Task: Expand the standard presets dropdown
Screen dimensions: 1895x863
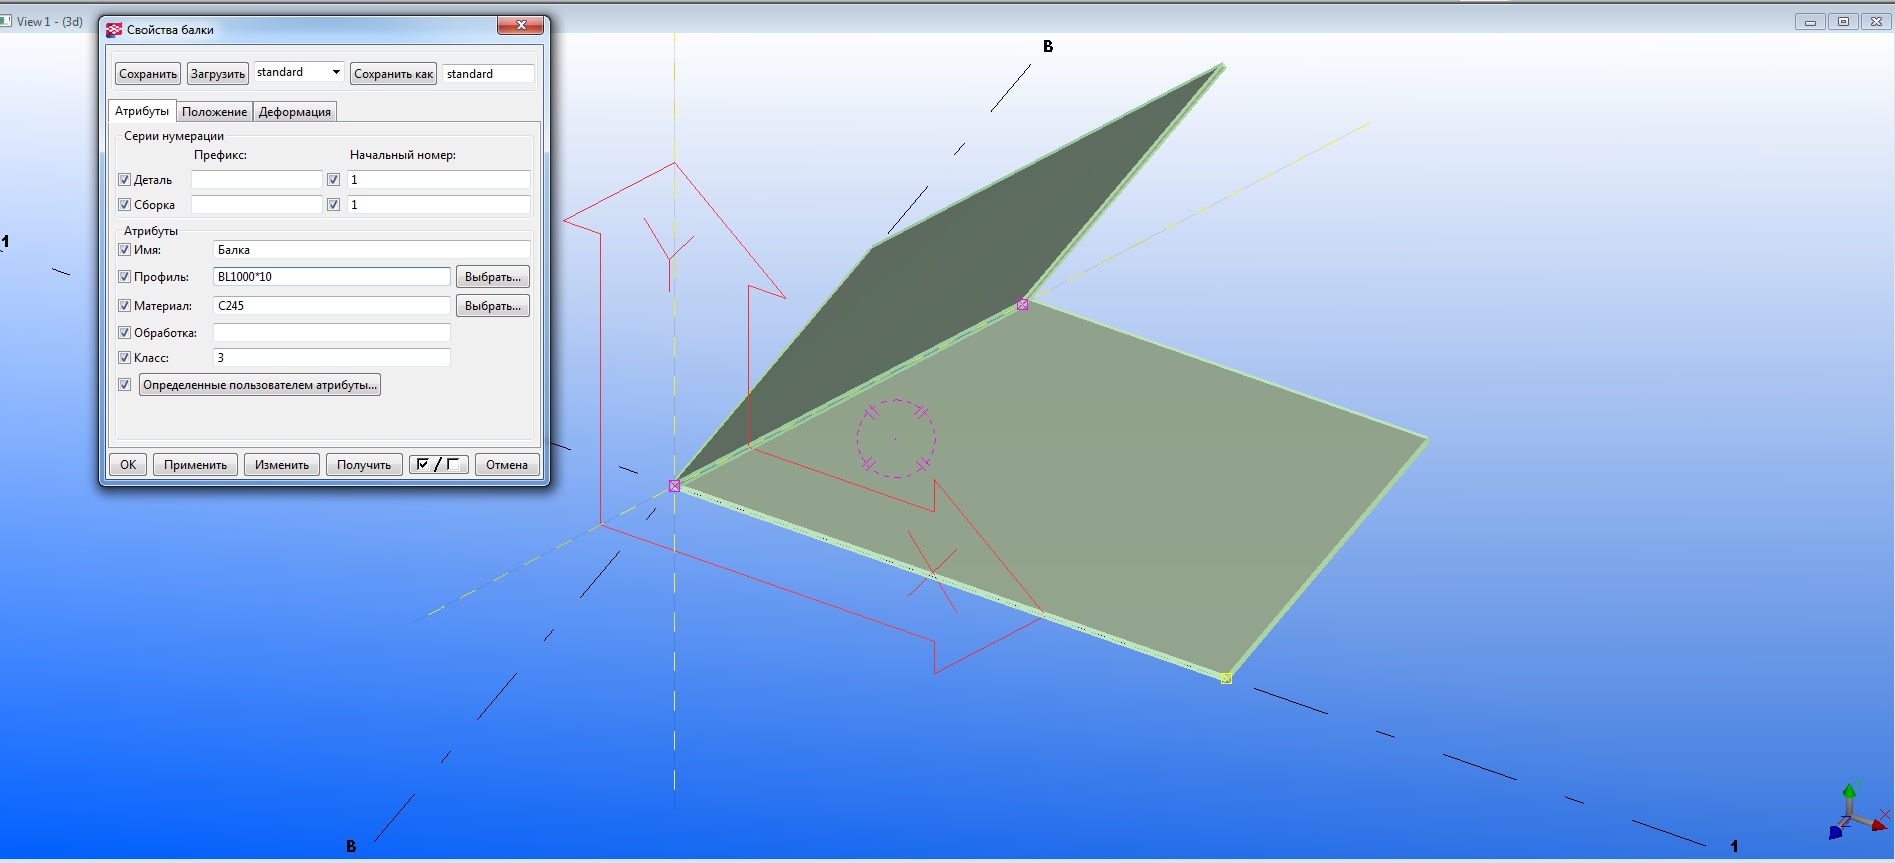Action: (x=336, y=72)
